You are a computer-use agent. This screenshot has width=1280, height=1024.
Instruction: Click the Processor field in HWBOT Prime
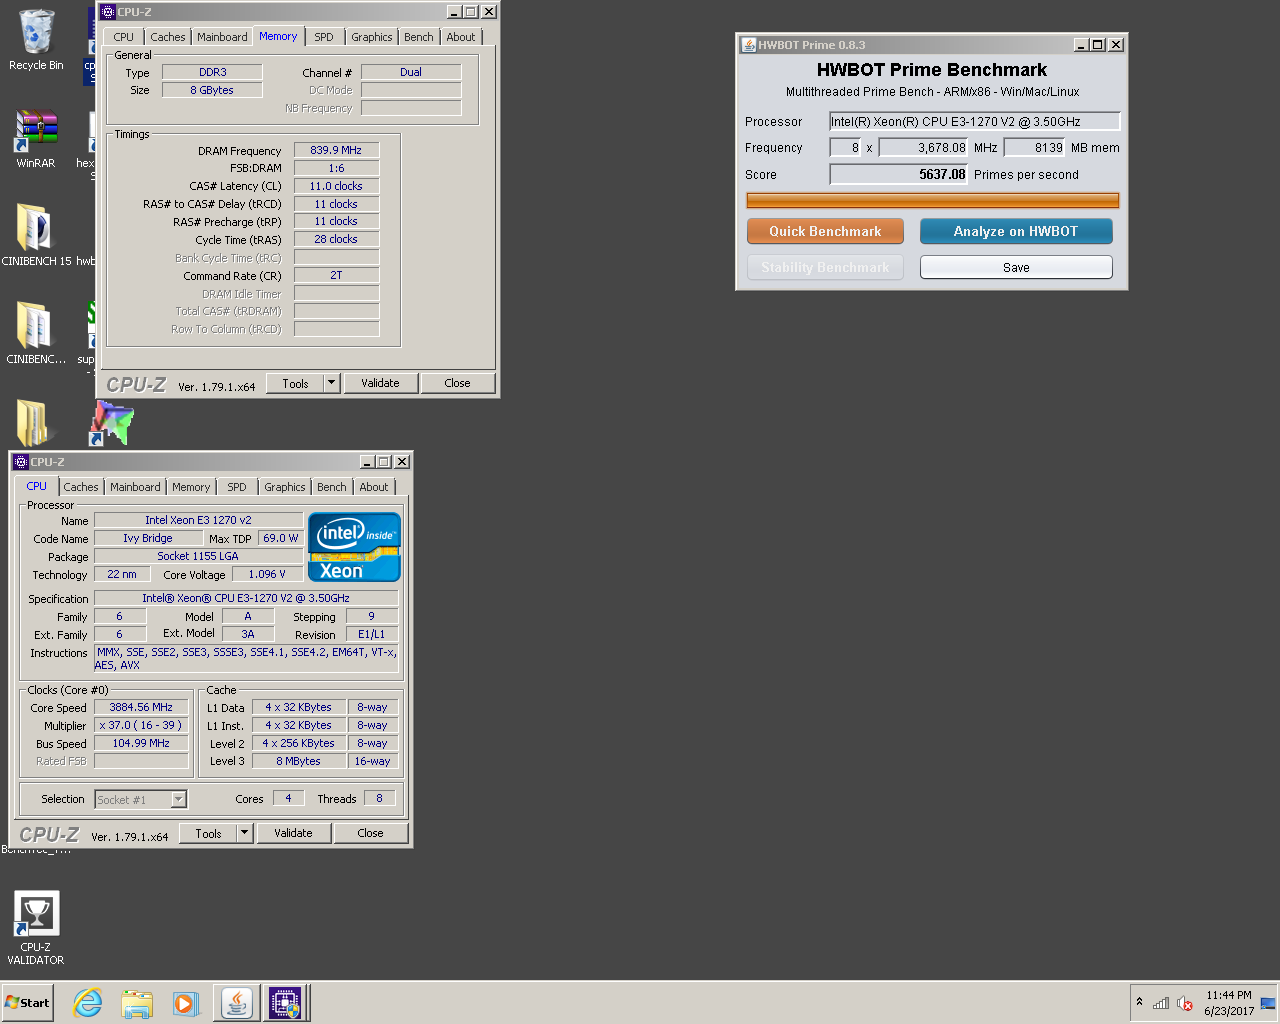(x=974, y=121)
